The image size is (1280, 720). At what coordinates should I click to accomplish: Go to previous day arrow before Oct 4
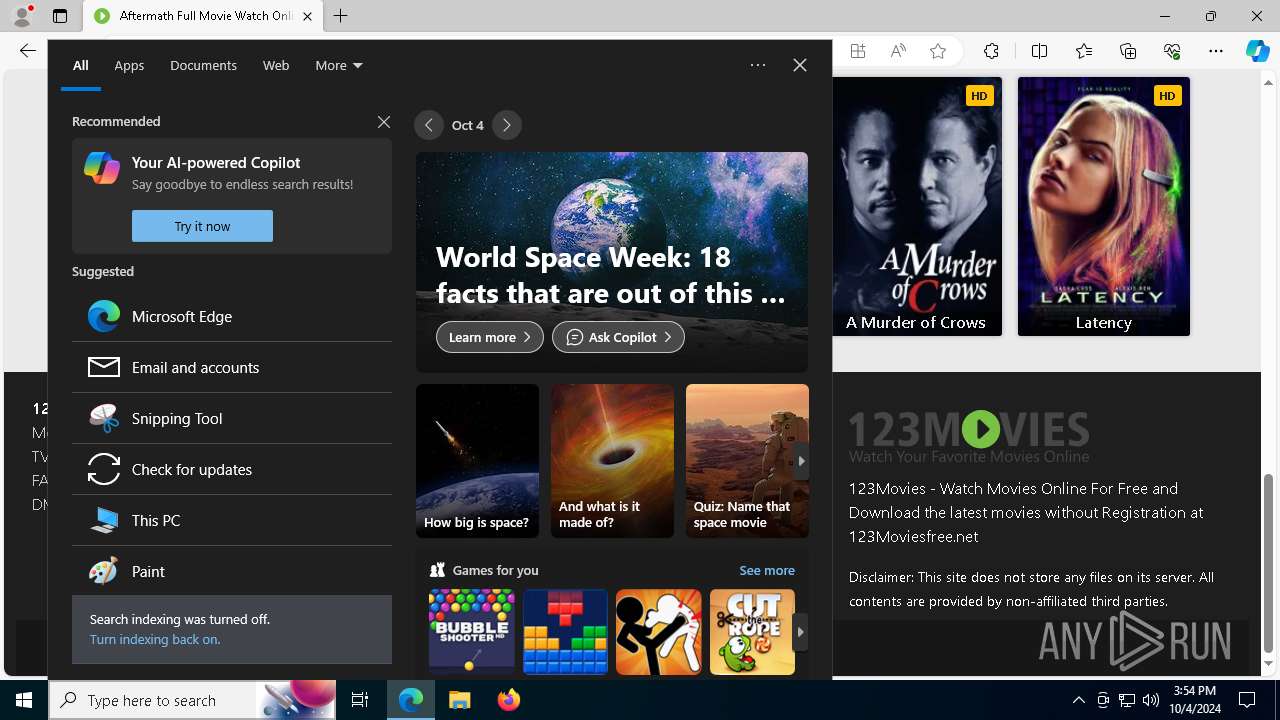click(x=429, y=125)
